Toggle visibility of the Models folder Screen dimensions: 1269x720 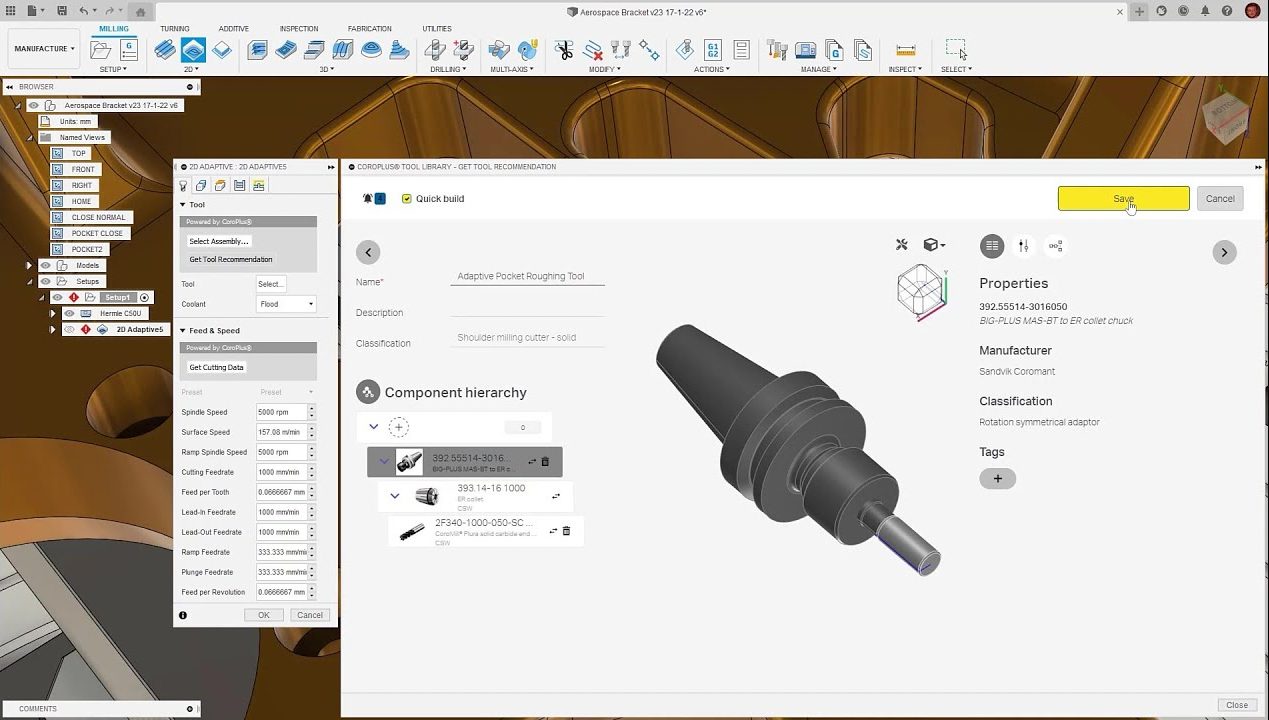pyautogui.click(x=45, y=265)
